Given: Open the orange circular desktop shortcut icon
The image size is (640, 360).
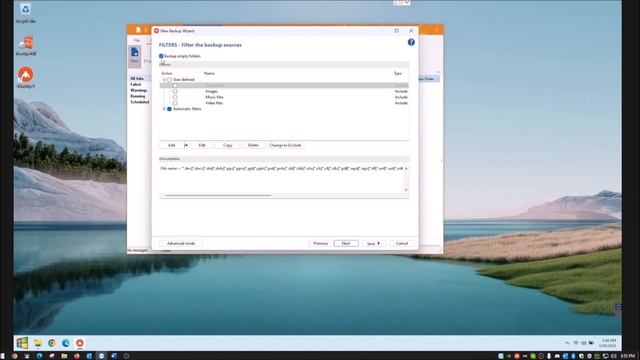Looking at the screenshot, I should coord(25,77).
